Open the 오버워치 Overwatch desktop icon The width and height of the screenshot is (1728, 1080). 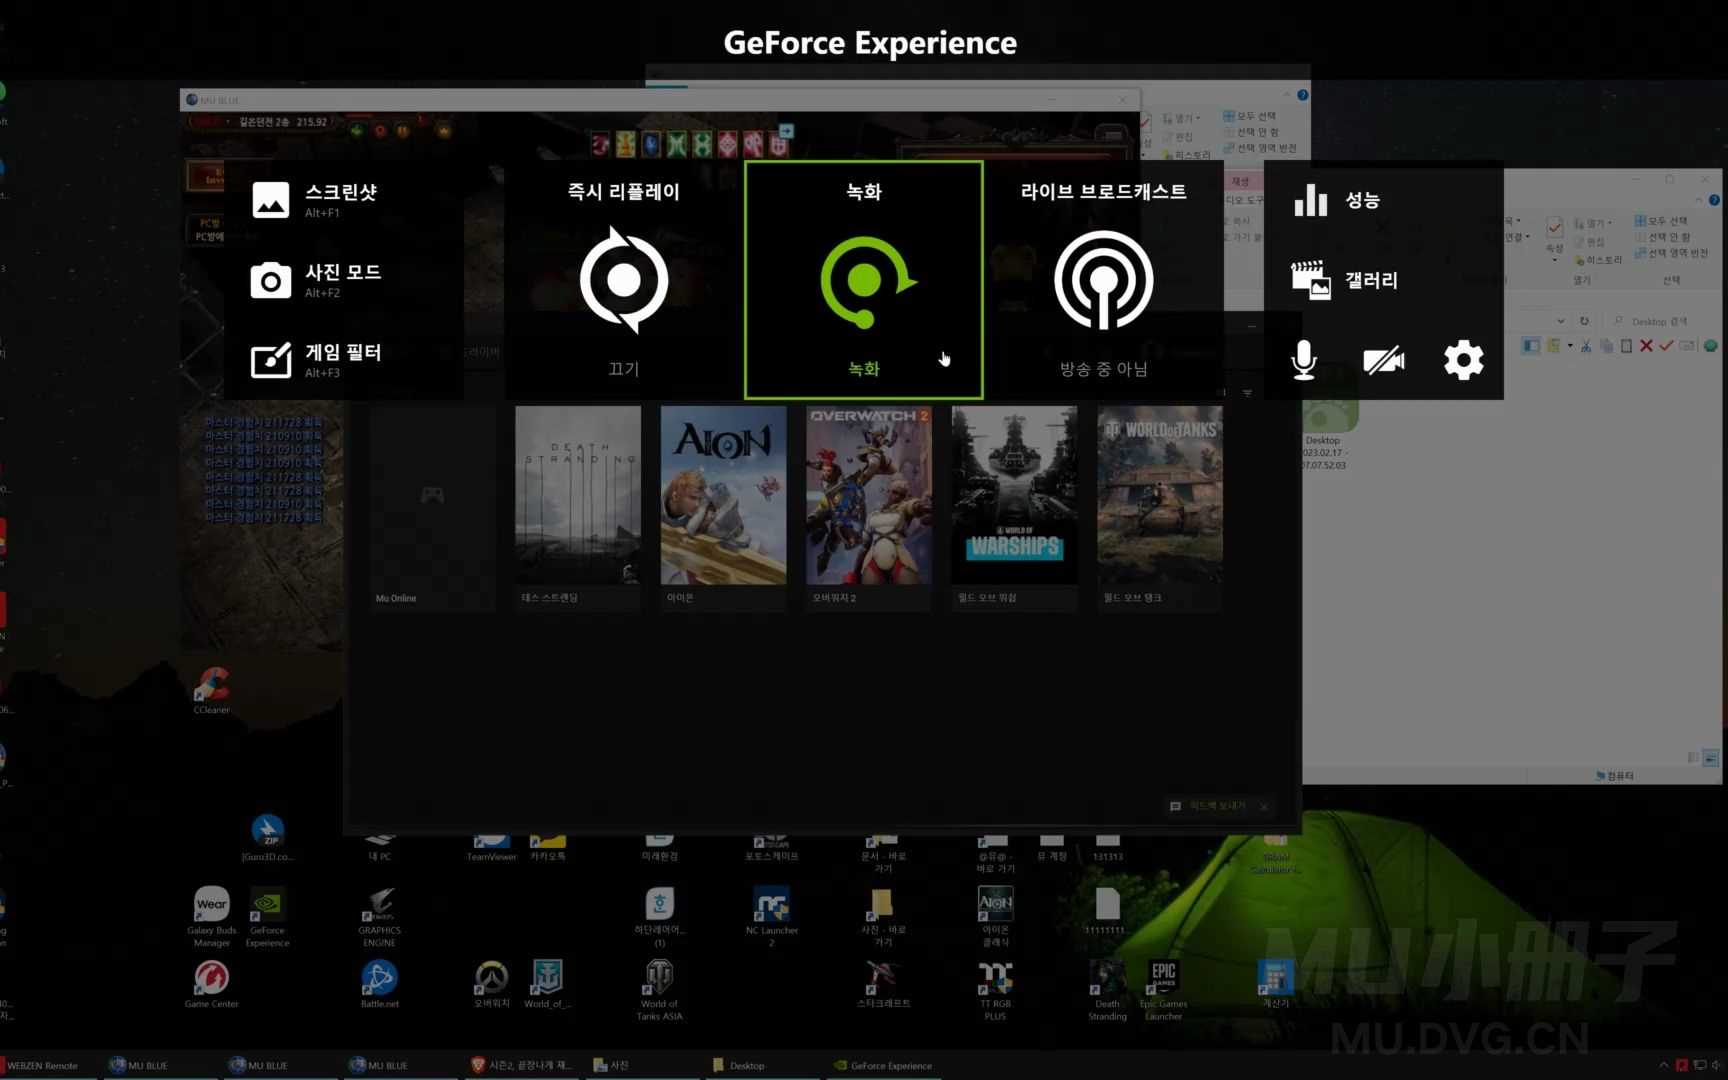[x=491, y=985]
